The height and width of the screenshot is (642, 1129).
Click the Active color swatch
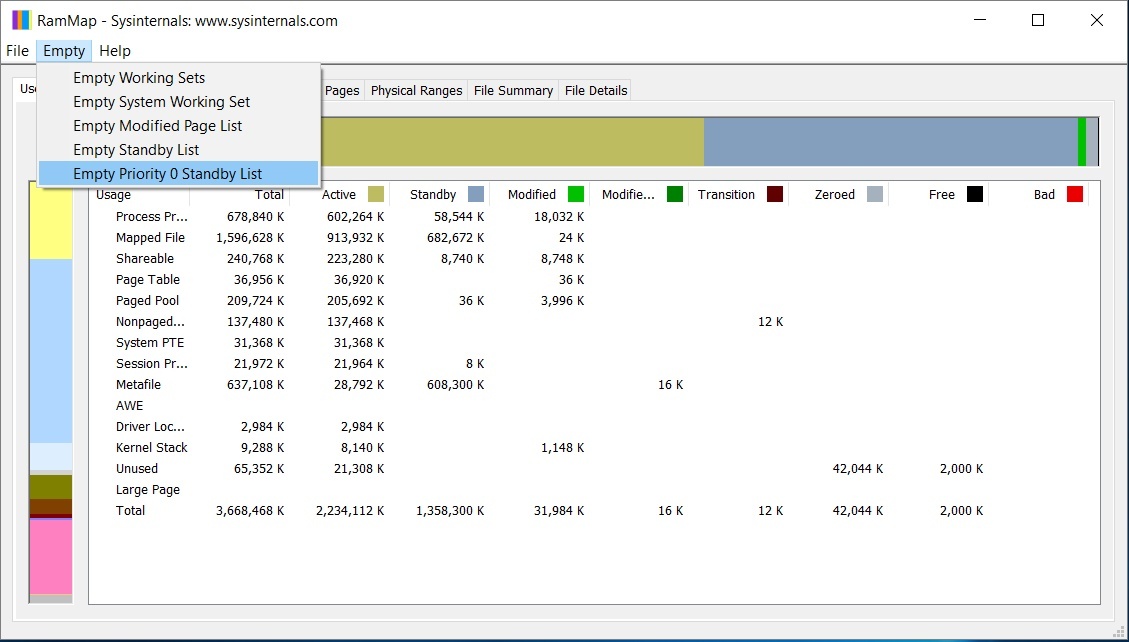coord(376,194)
